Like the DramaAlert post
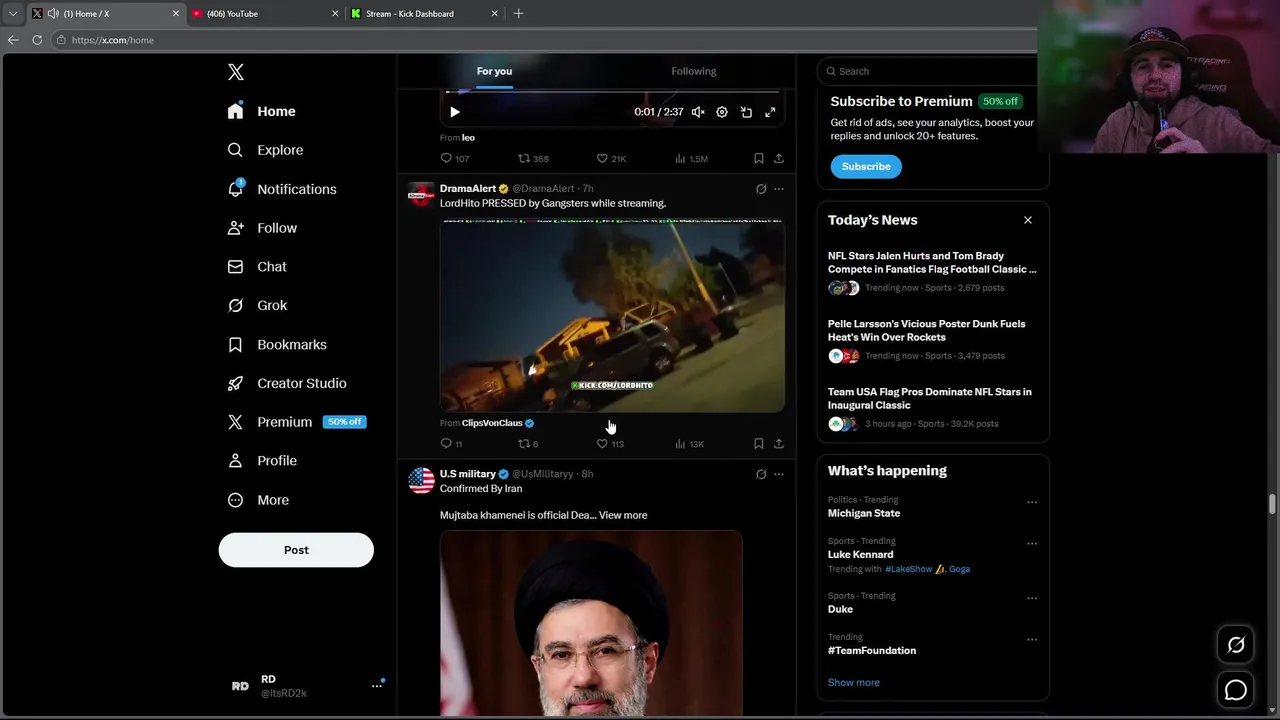The width and height of the screenshot is (1280, 720). tap(610, 444)
